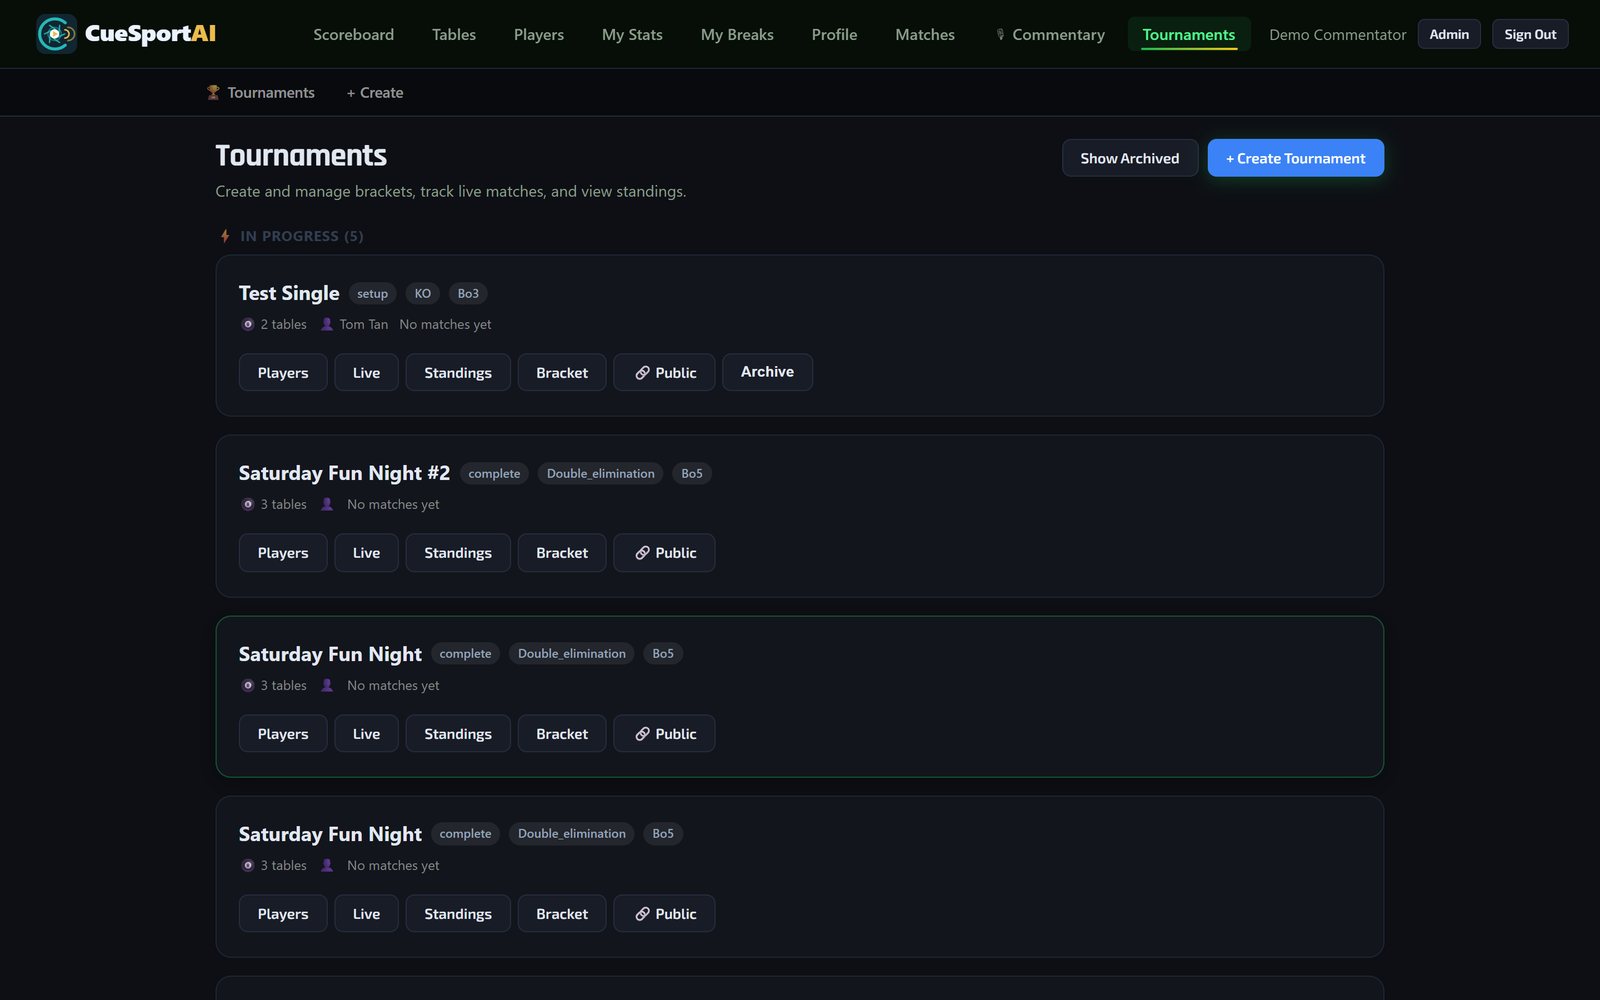Screen dimensions: 1600x1000
Task: Show archived tournaments
Action: point(1130,158)
